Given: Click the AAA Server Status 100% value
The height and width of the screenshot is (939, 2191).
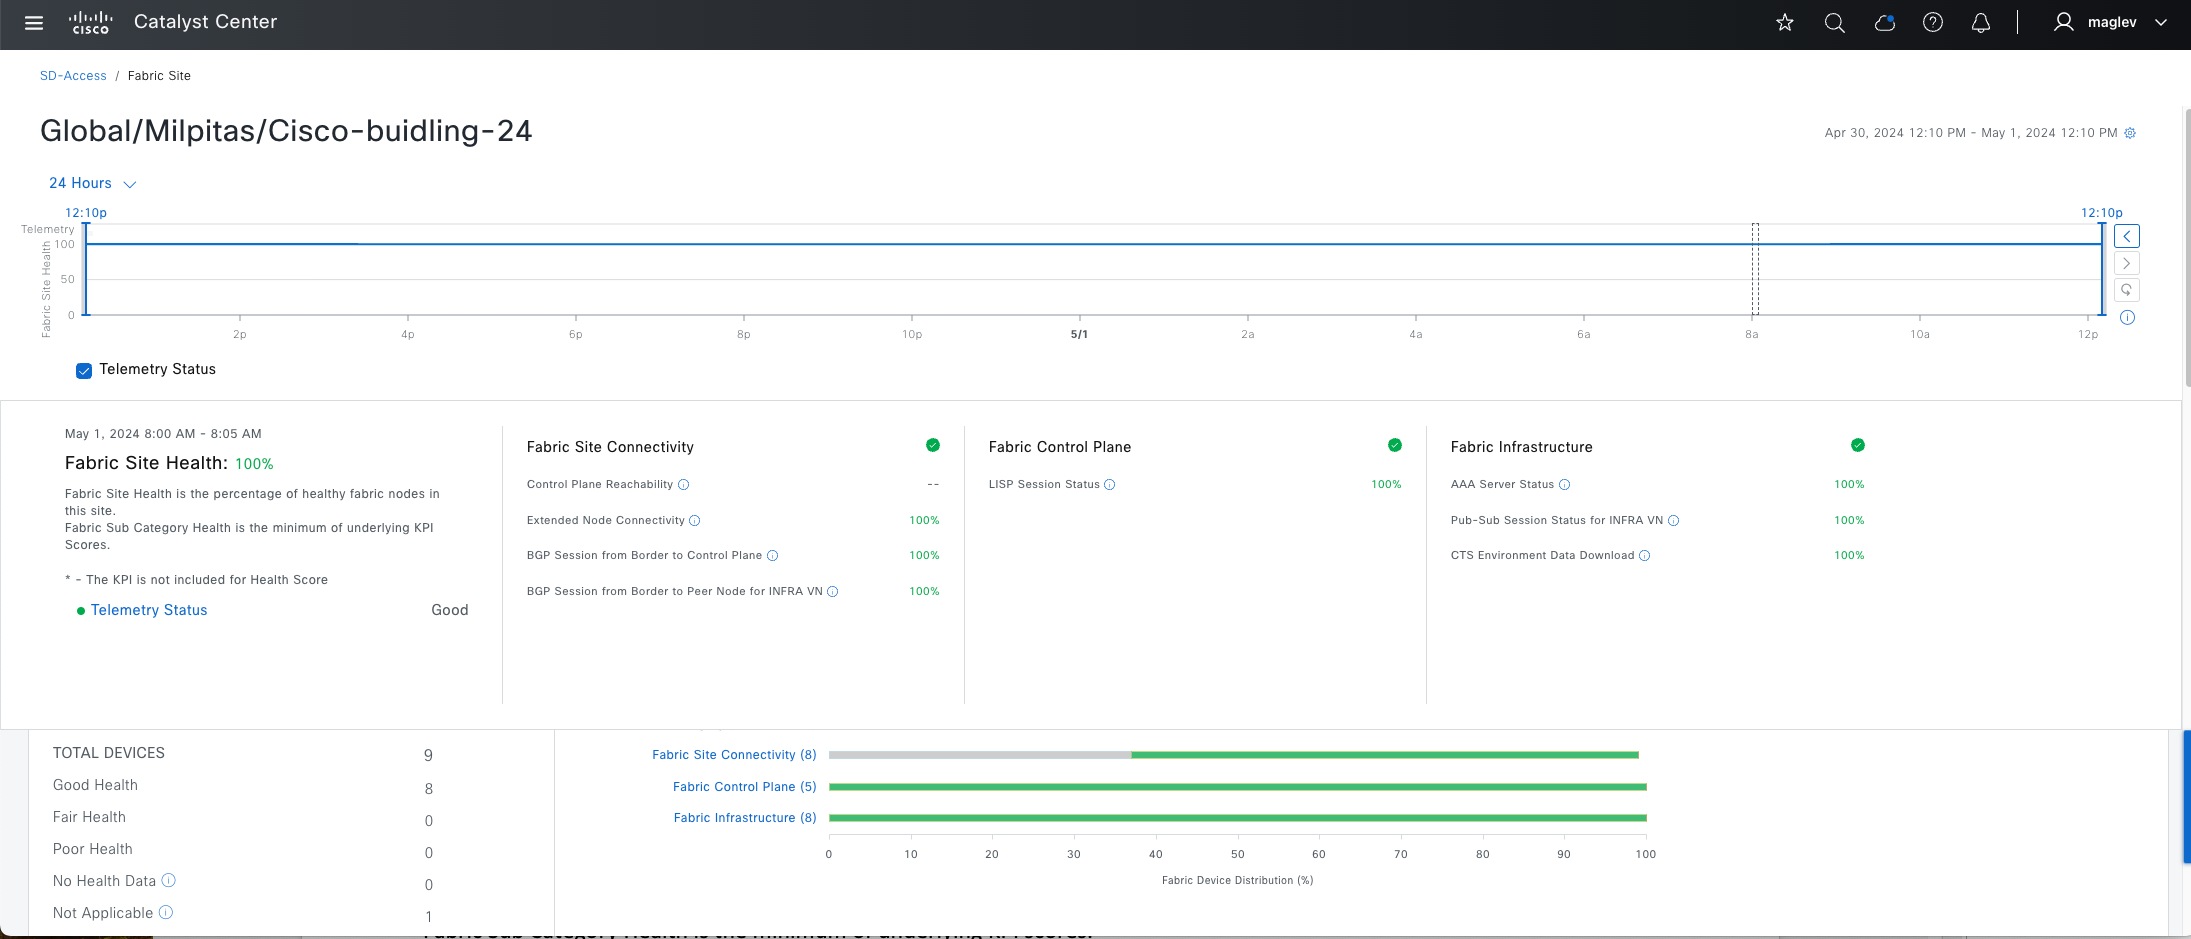Looking at the screenshot, I should (x=1849, y=485).
